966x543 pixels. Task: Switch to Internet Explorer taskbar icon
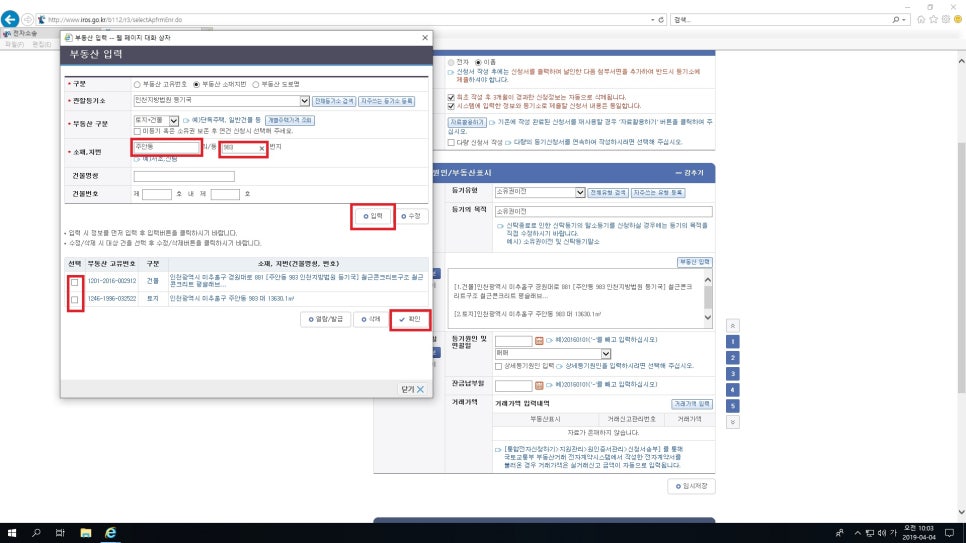pyautogui.click(x=110, y=533)
